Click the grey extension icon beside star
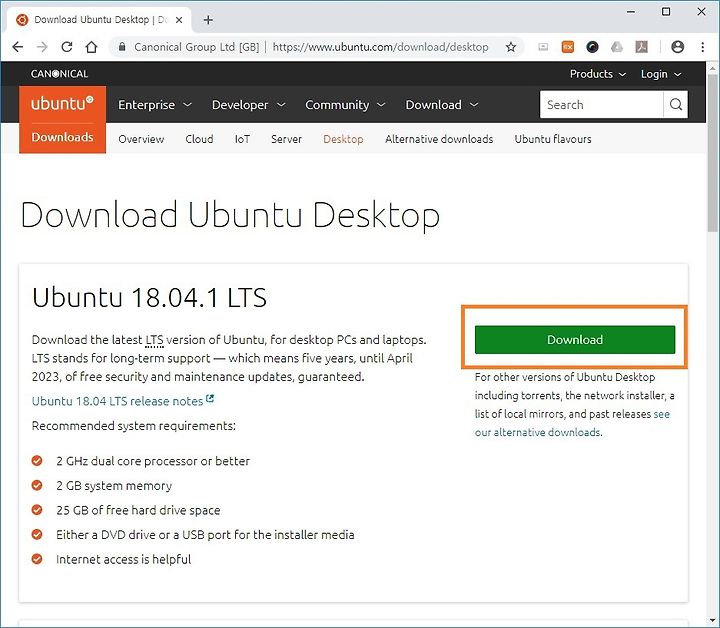The width and height of the screenshot is (720, 628). coord(543,47)
